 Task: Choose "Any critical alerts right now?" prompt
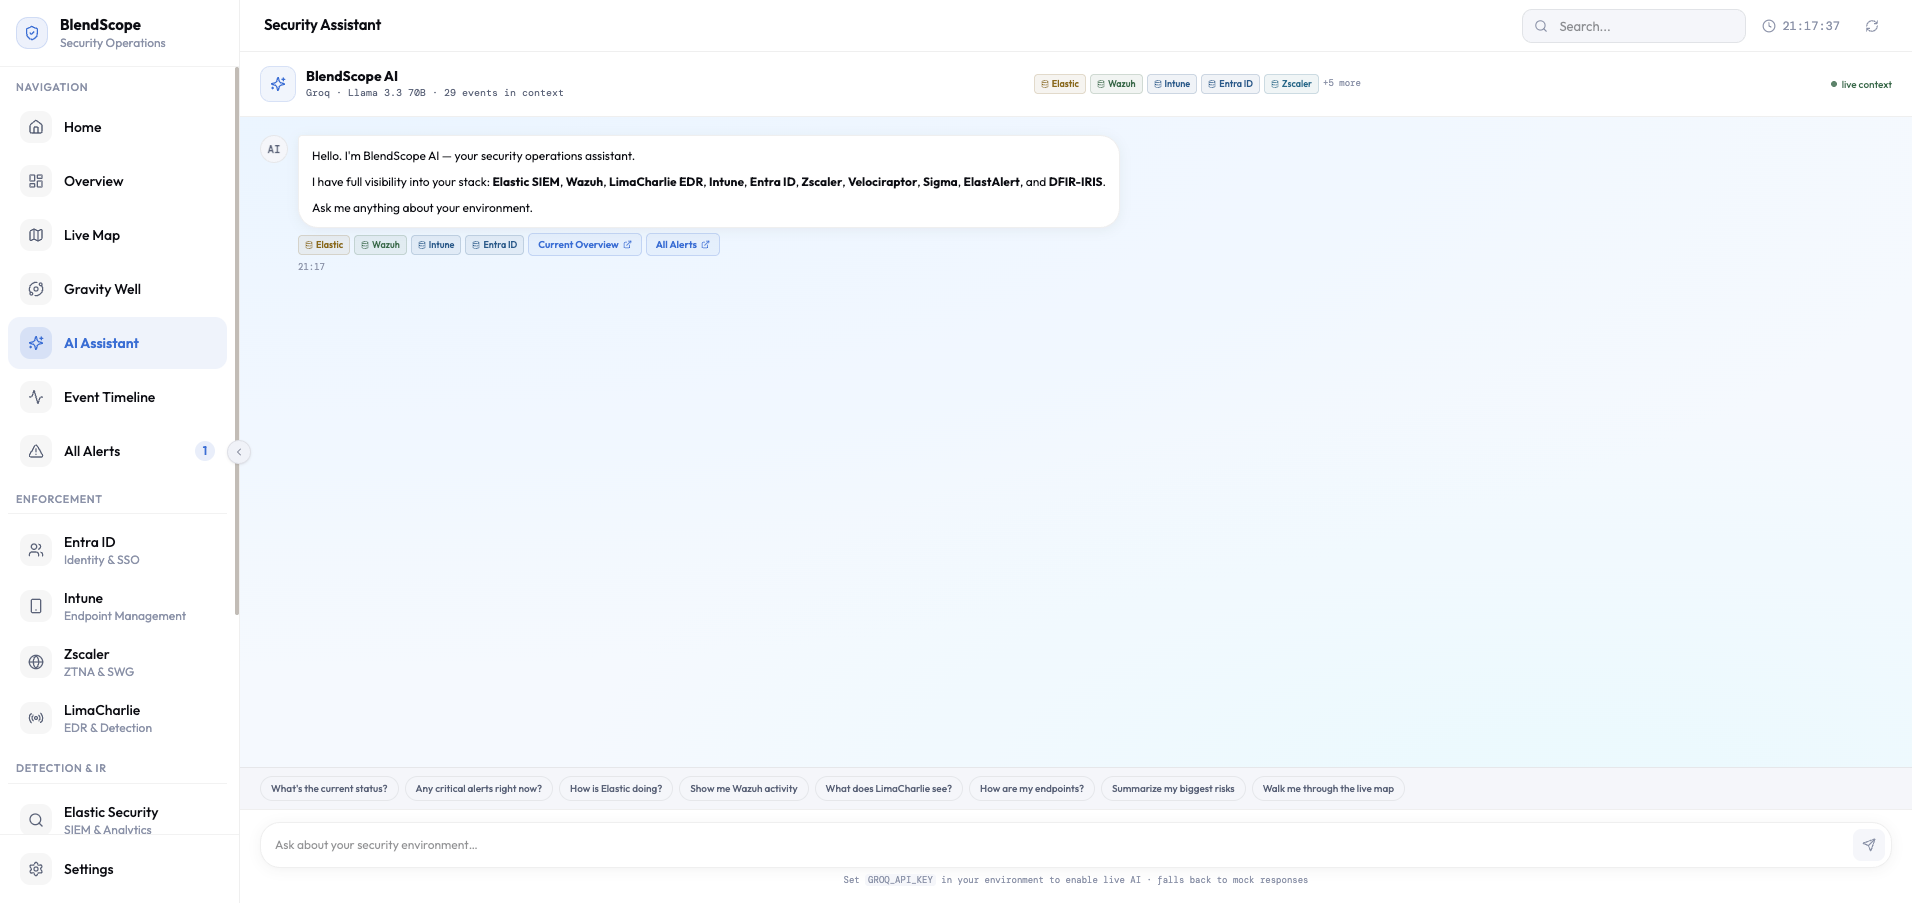pos(479,789)
